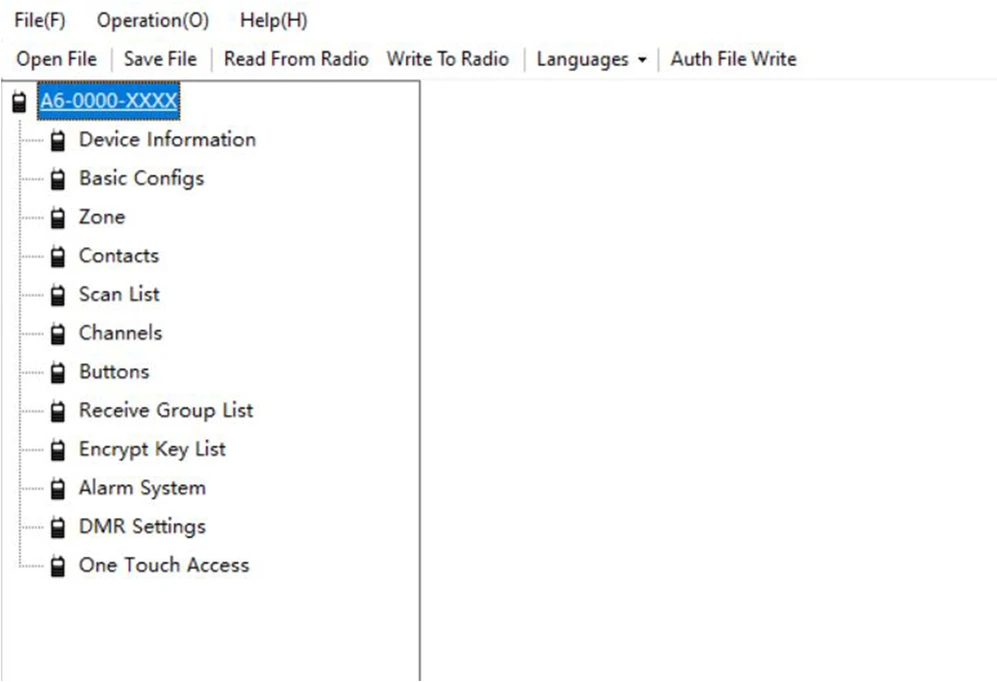Image resolution: width=997 pixels, height=682 pixels.
Task: Click the radio icon next to Receive Group List
Action: tap(58, 412)
